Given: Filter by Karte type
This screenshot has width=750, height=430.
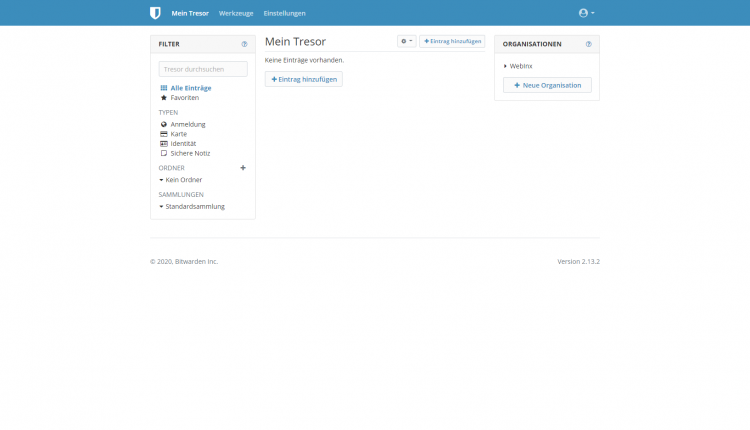Looking at the screenshot, I should point(178,134).
